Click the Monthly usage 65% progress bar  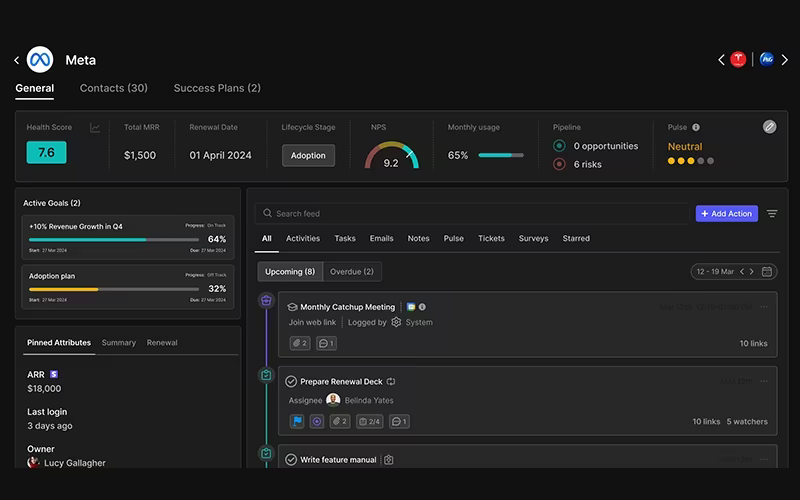click(x=501, y=155)
